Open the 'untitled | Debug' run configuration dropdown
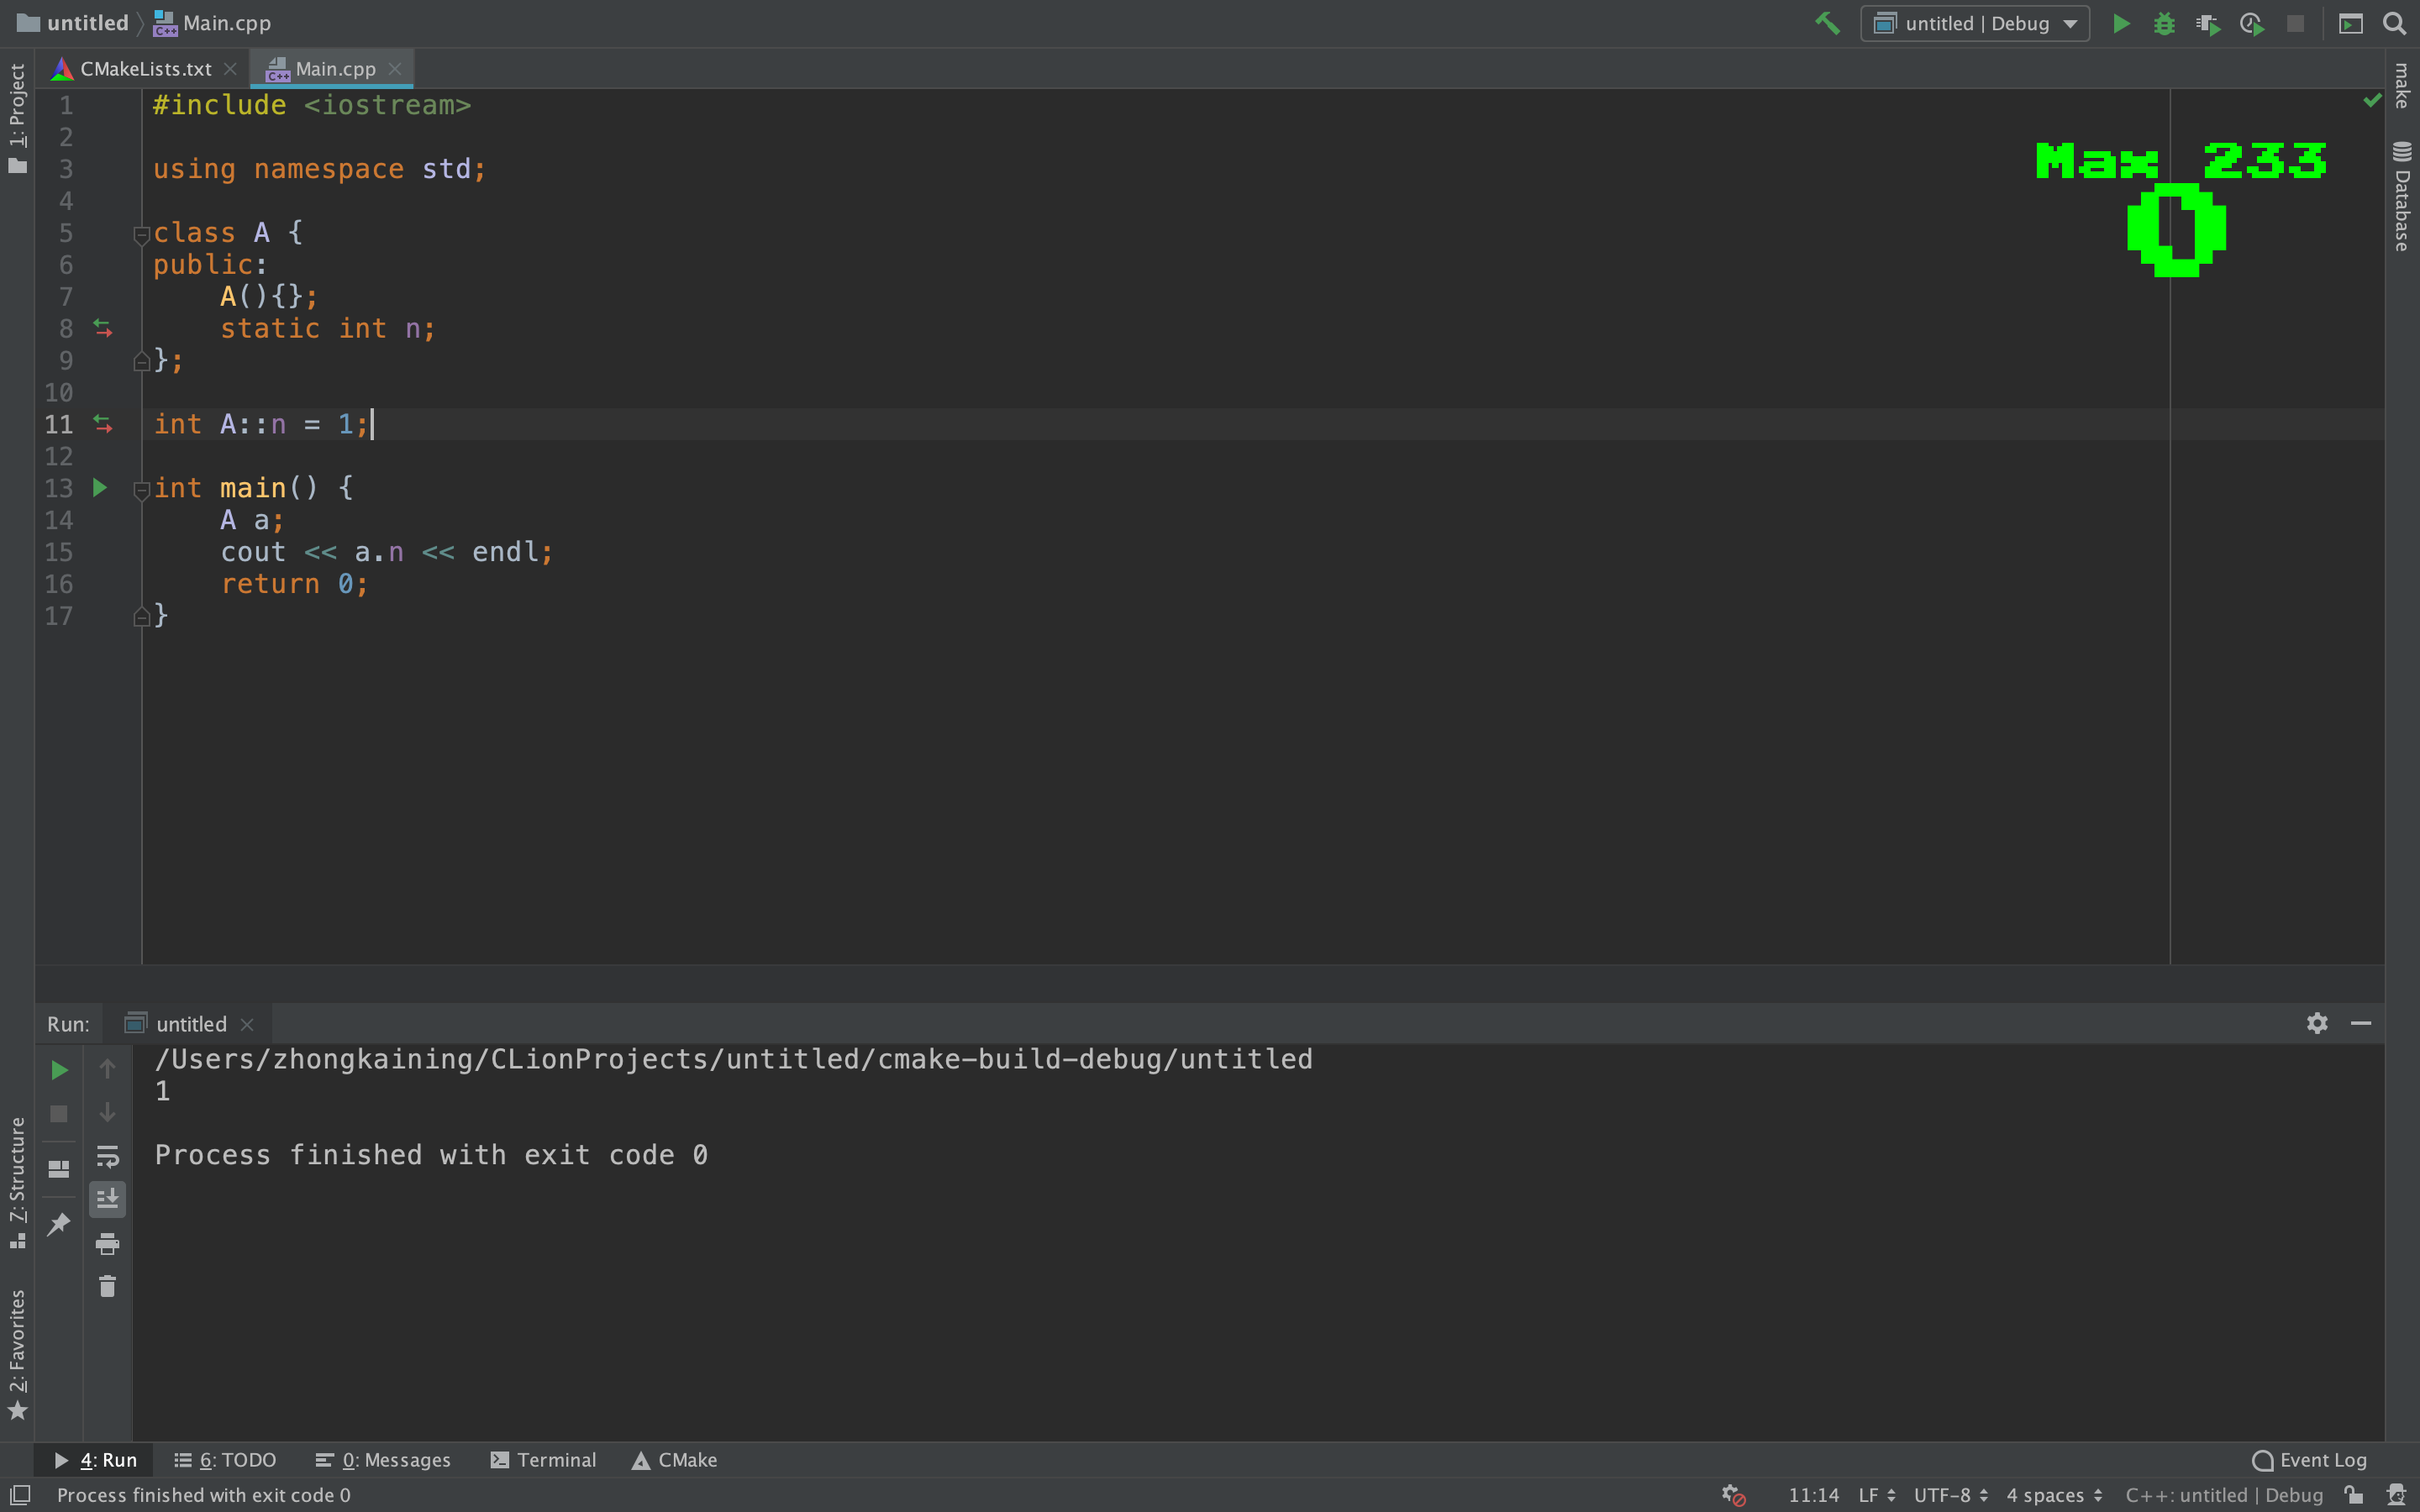 (1975, 23)
